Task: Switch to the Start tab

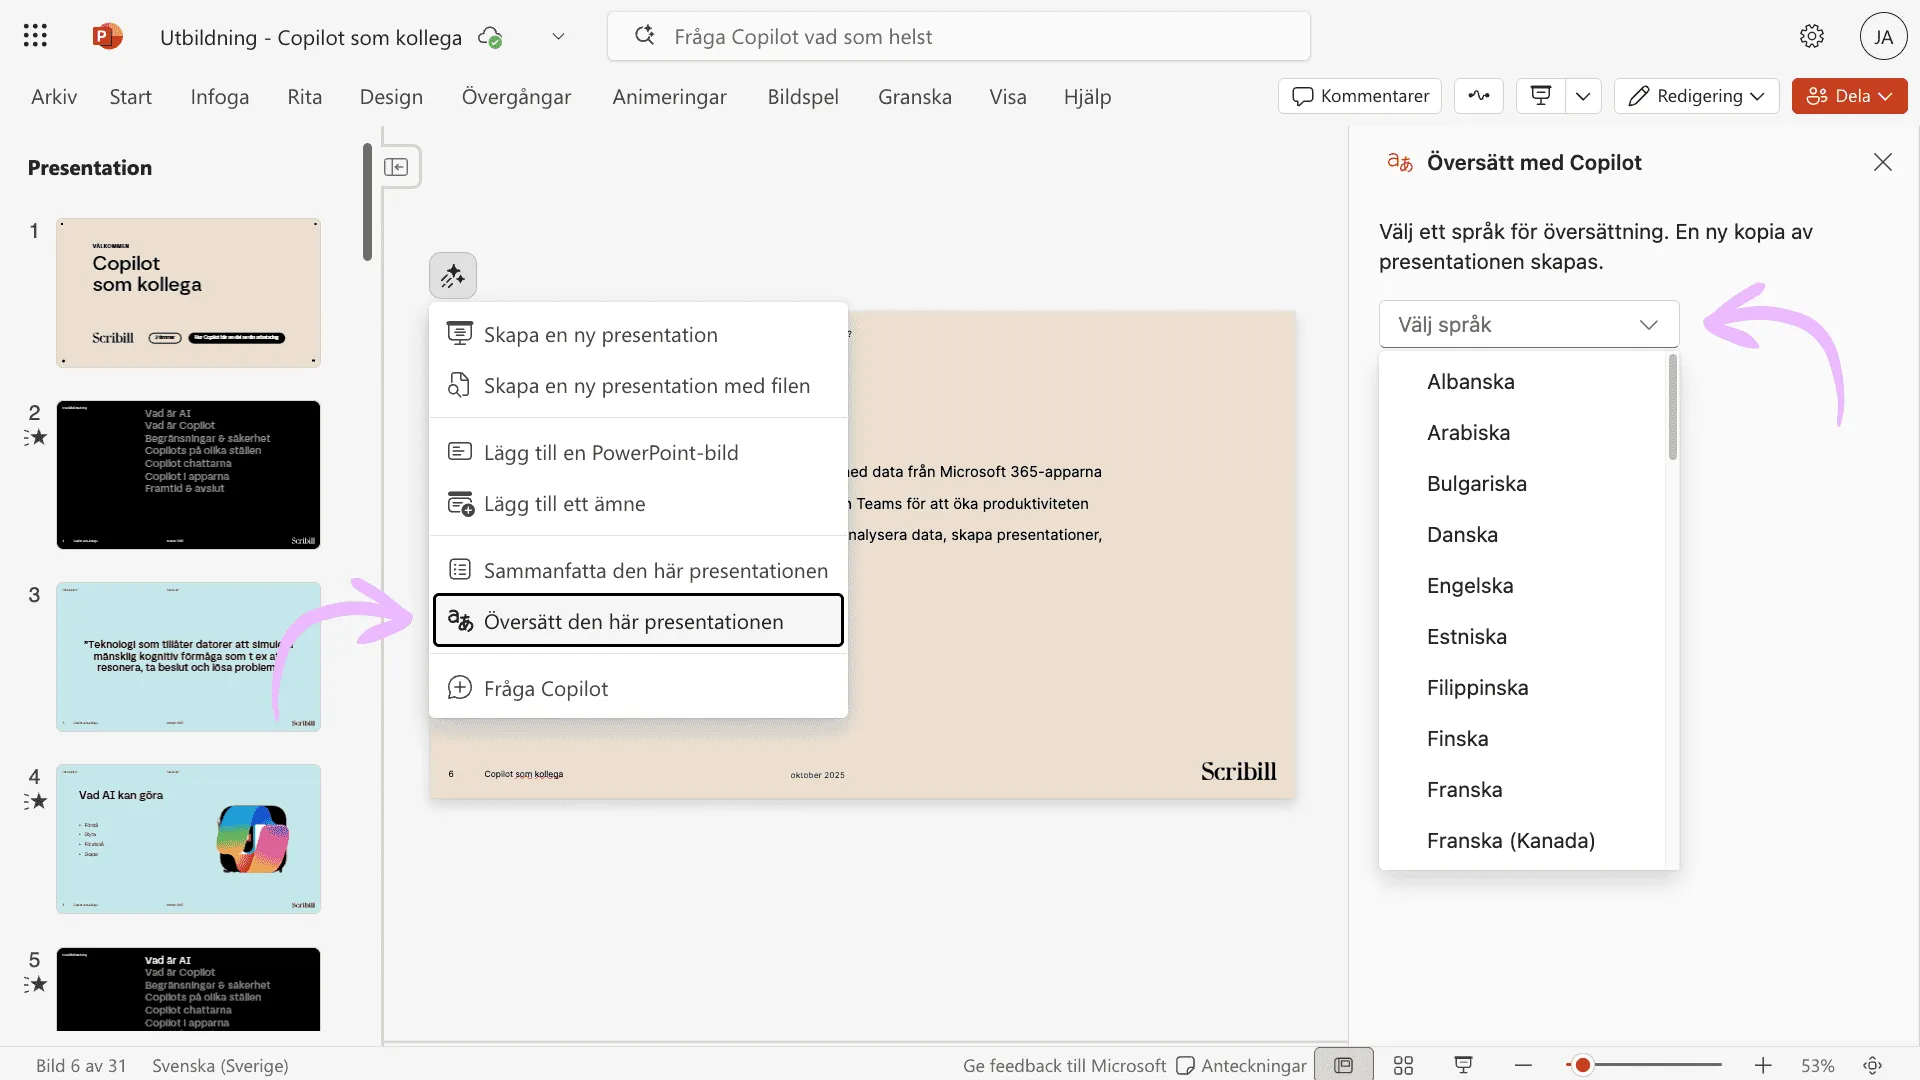Action: click(x=131, y=97)
